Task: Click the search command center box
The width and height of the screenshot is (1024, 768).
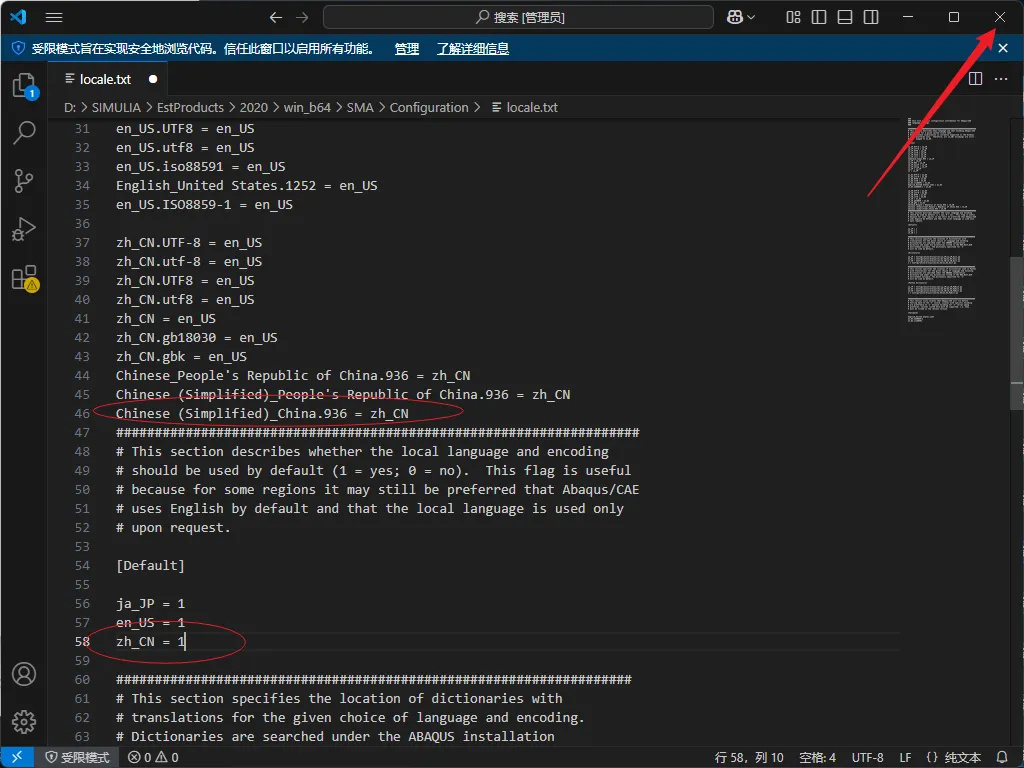Action: 519,18
